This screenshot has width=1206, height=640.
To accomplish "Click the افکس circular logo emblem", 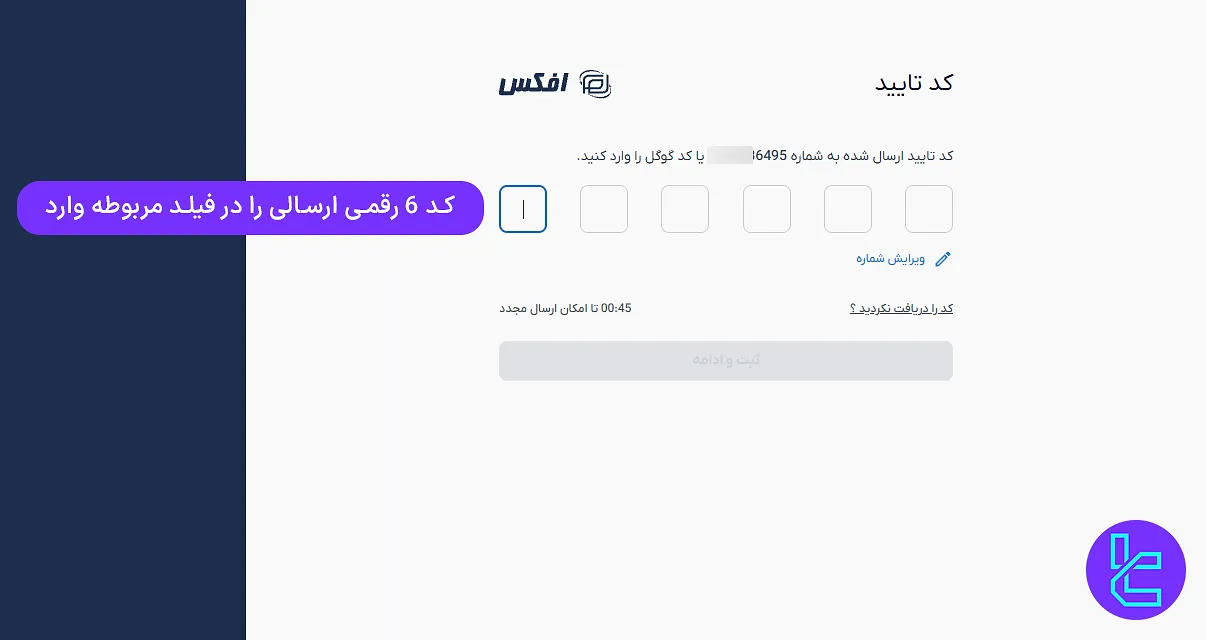I will [596, 85].
